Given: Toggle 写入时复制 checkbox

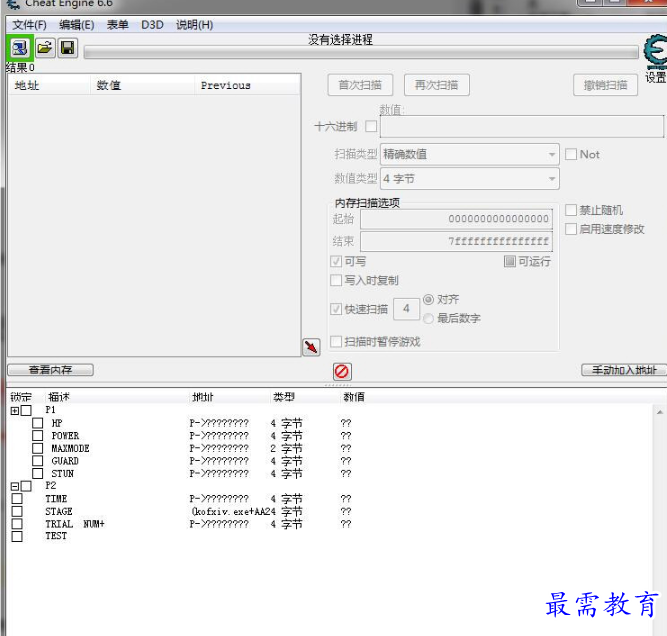Looking at the screenshot, I should coord(336,280).
